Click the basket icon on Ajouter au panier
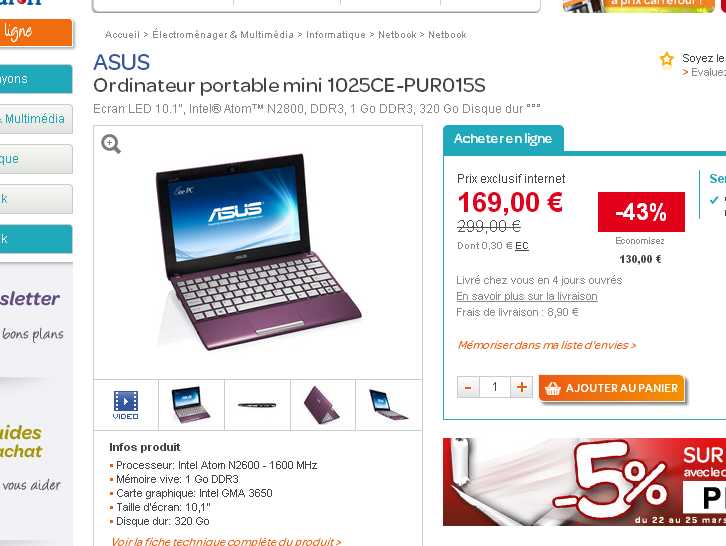Viewport: 726px width, 546px height. (552, 388)
